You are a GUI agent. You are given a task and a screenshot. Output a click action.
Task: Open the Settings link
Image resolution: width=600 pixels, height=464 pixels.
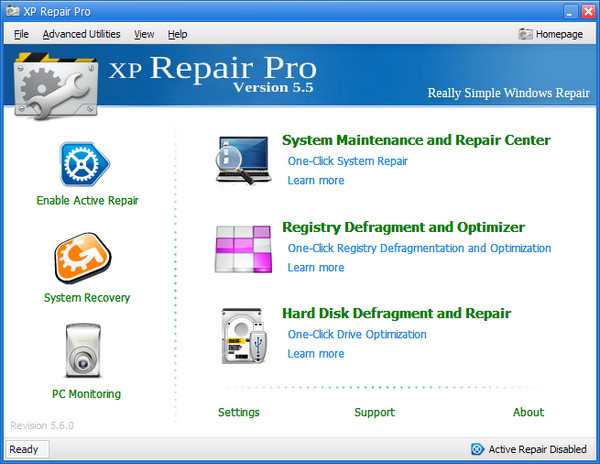click(x=238, y=412)
